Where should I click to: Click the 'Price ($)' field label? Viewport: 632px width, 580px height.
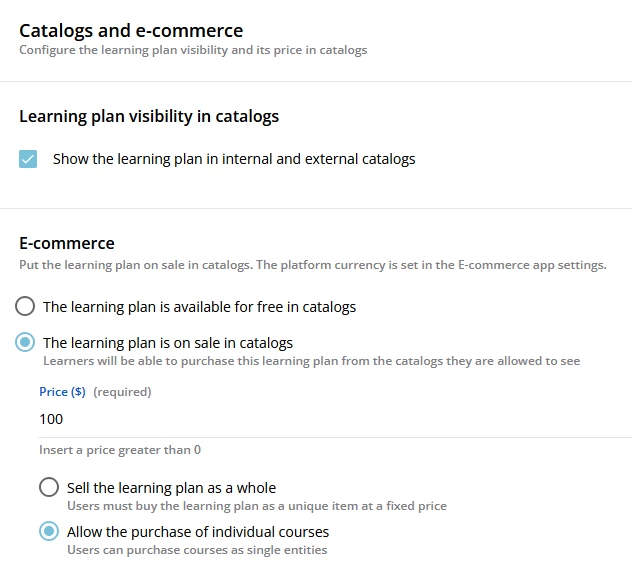[x=62, y=392]
